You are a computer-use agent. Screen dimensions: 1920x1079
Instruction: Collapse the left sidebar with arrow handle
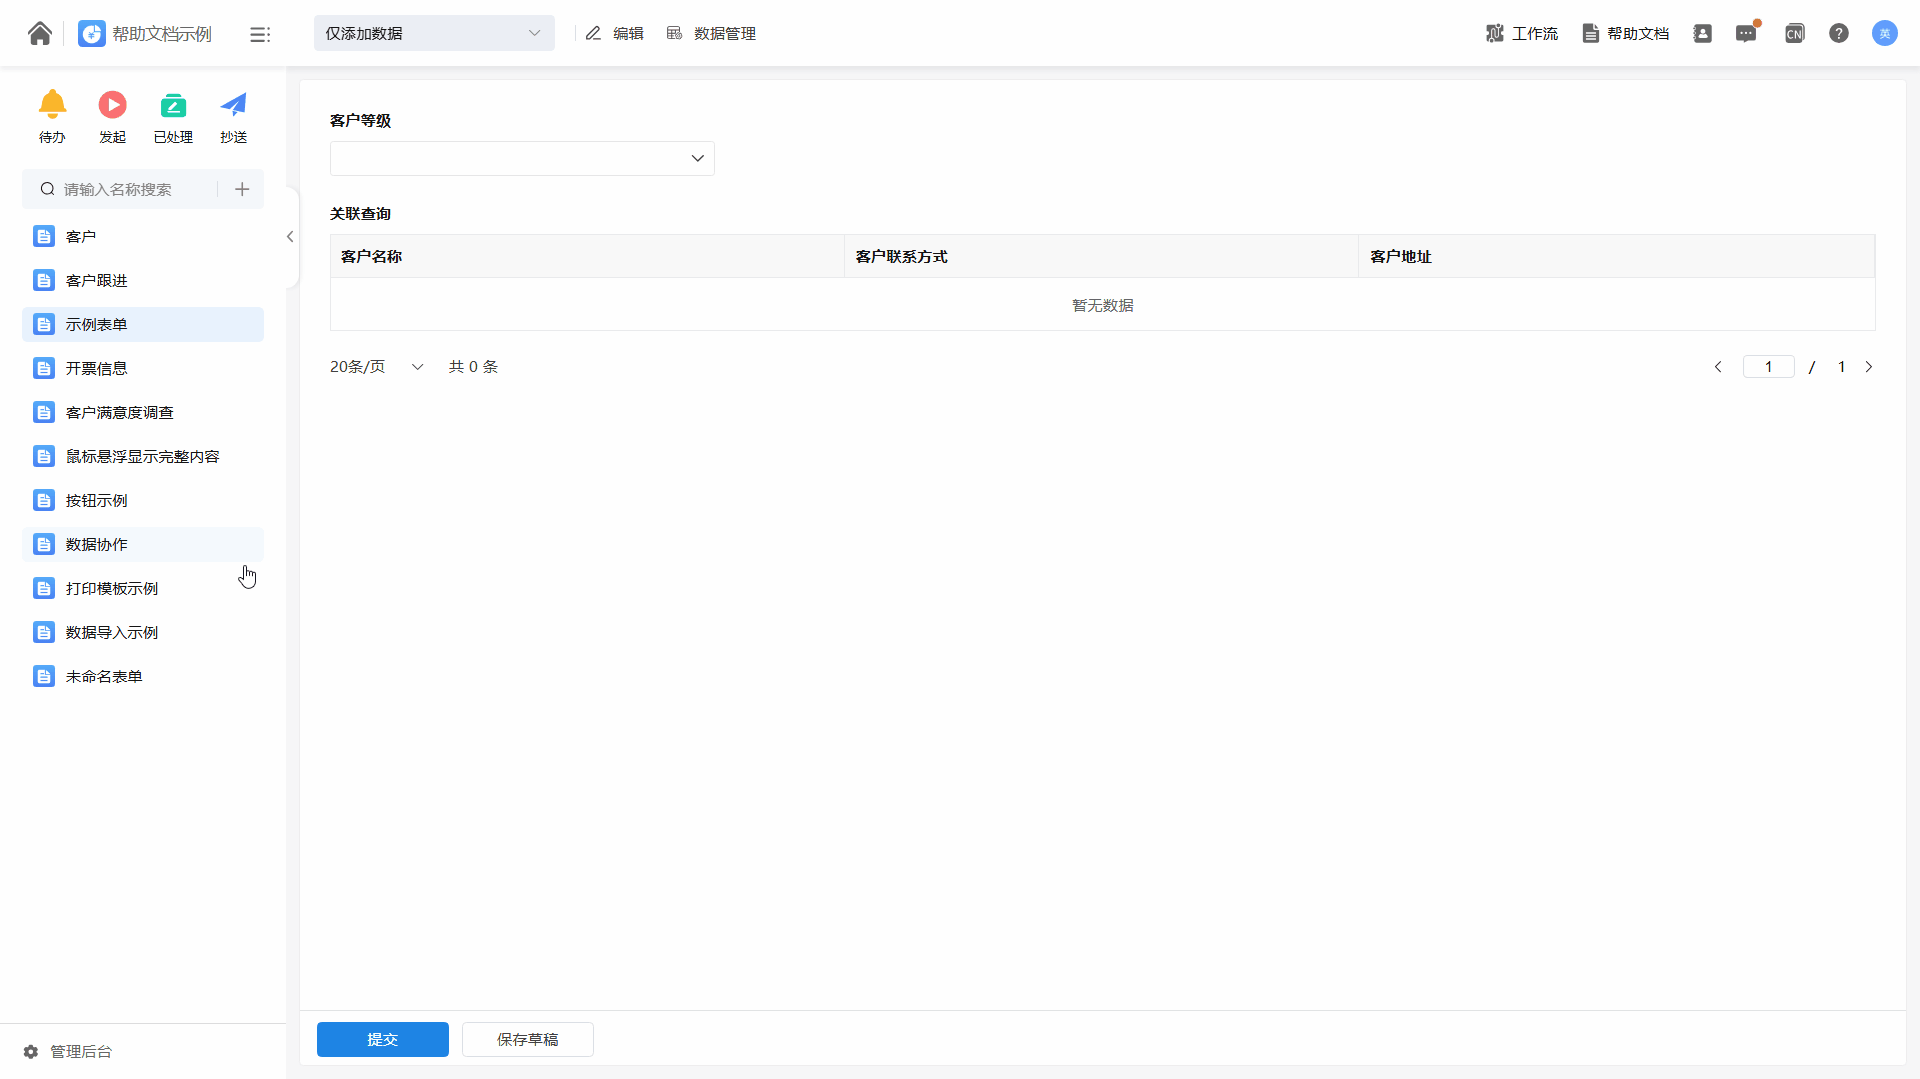pos(290,237)
